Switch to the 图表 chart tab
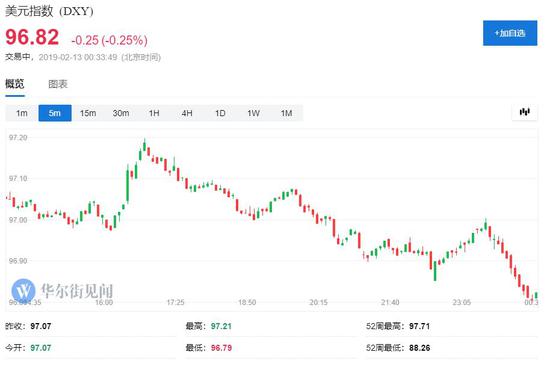 pyautogui.click(x=58, y=84)
